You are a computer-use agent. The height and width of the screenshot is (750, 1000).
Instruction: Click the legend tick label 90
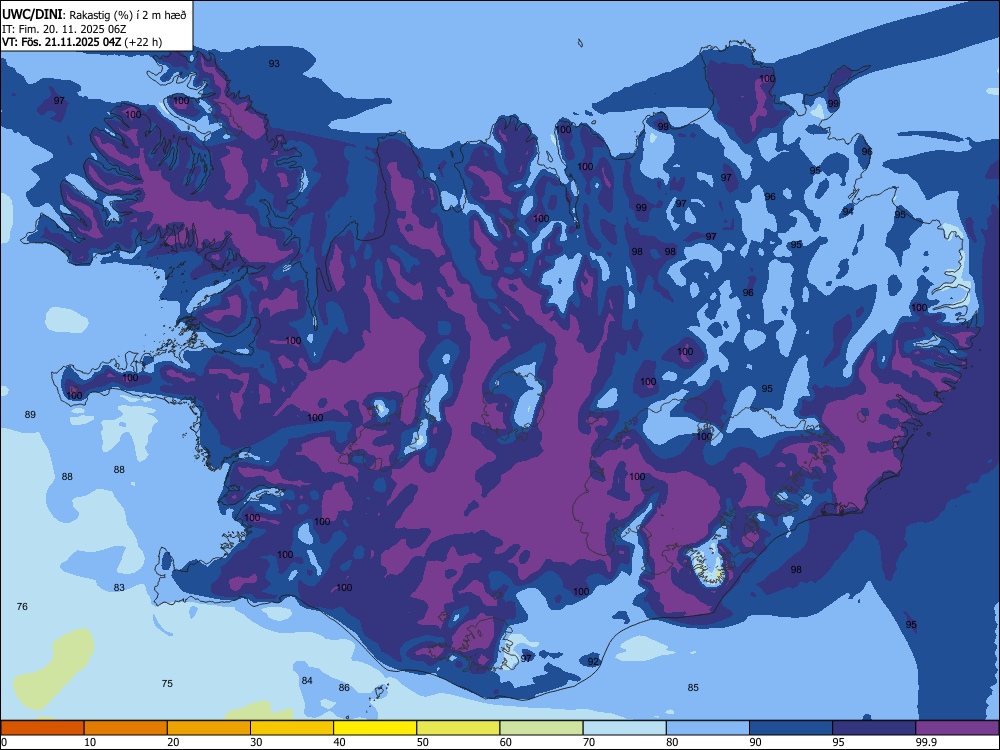756,742
